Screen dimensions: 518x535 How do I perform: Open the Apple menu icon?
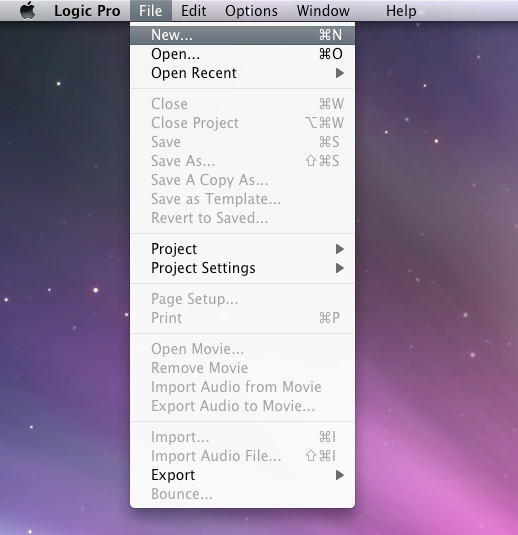coord(28,10)
